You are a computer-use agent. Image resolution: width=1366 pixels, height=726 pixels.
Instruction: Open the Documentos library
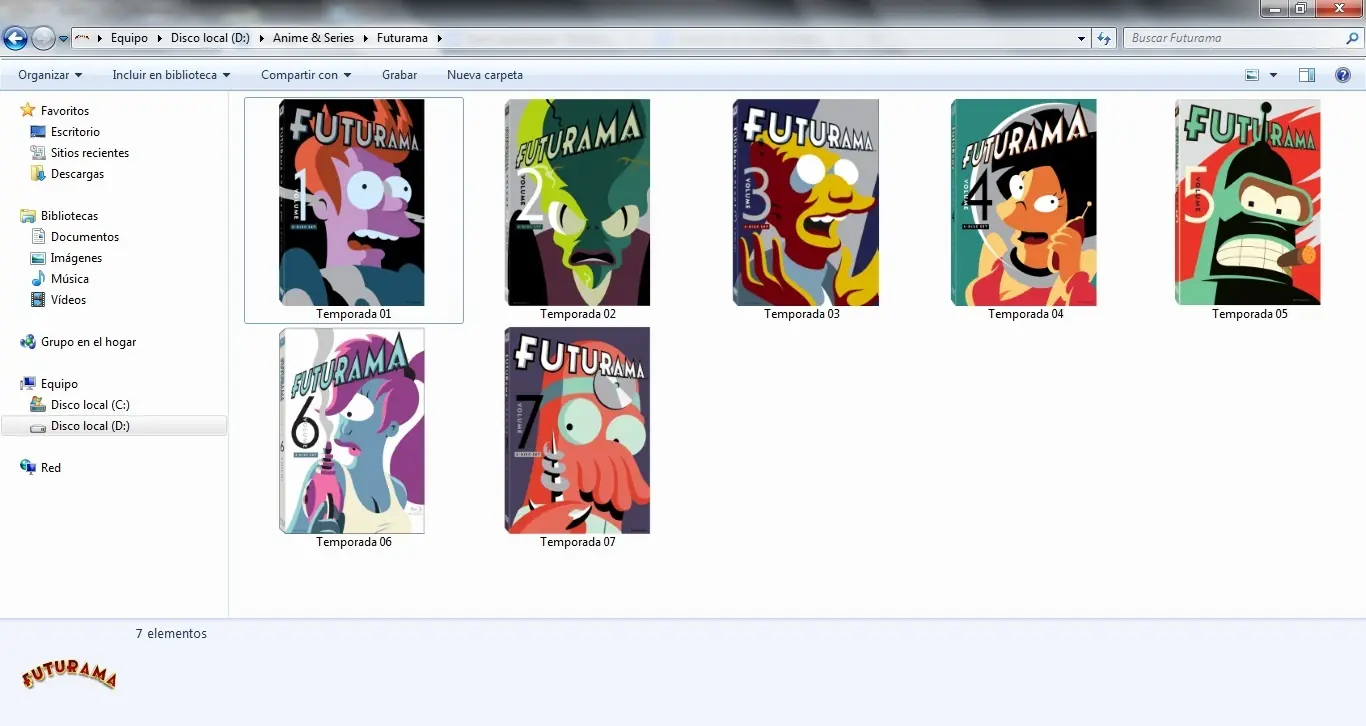[85, 237]
